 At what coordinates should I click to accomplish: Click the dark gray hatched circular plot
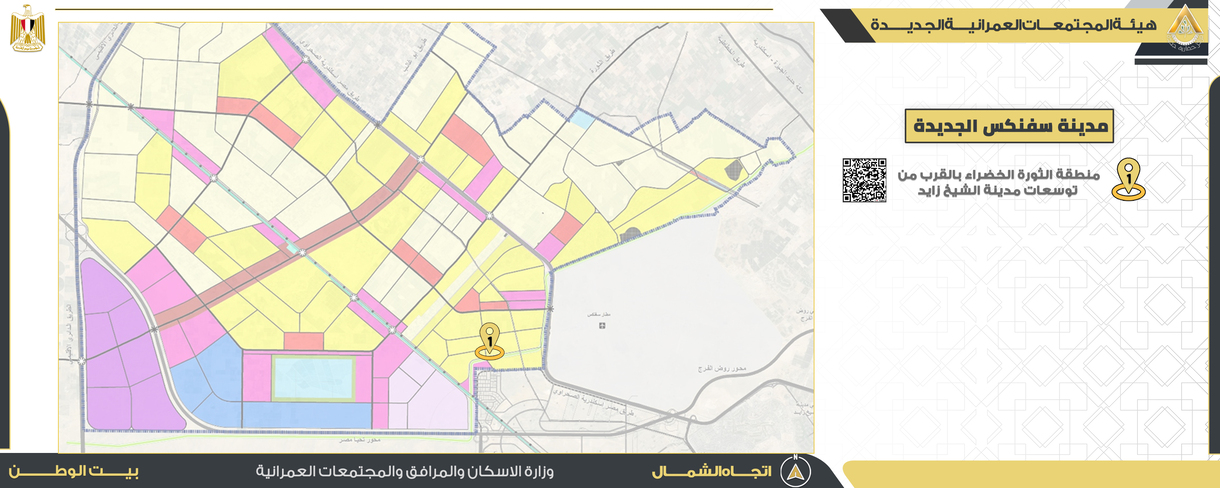(631, 236)
